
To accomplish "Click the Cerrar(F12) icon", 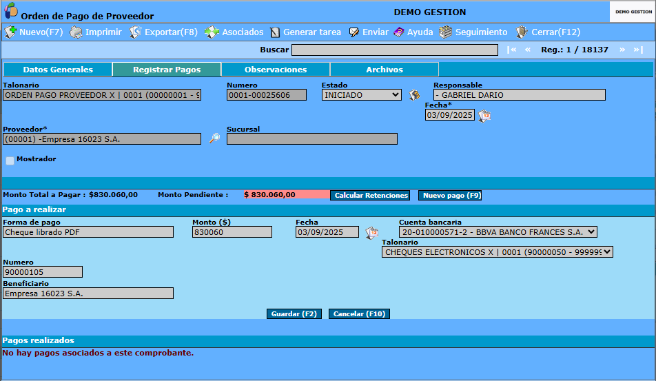I will click(522, 32).
